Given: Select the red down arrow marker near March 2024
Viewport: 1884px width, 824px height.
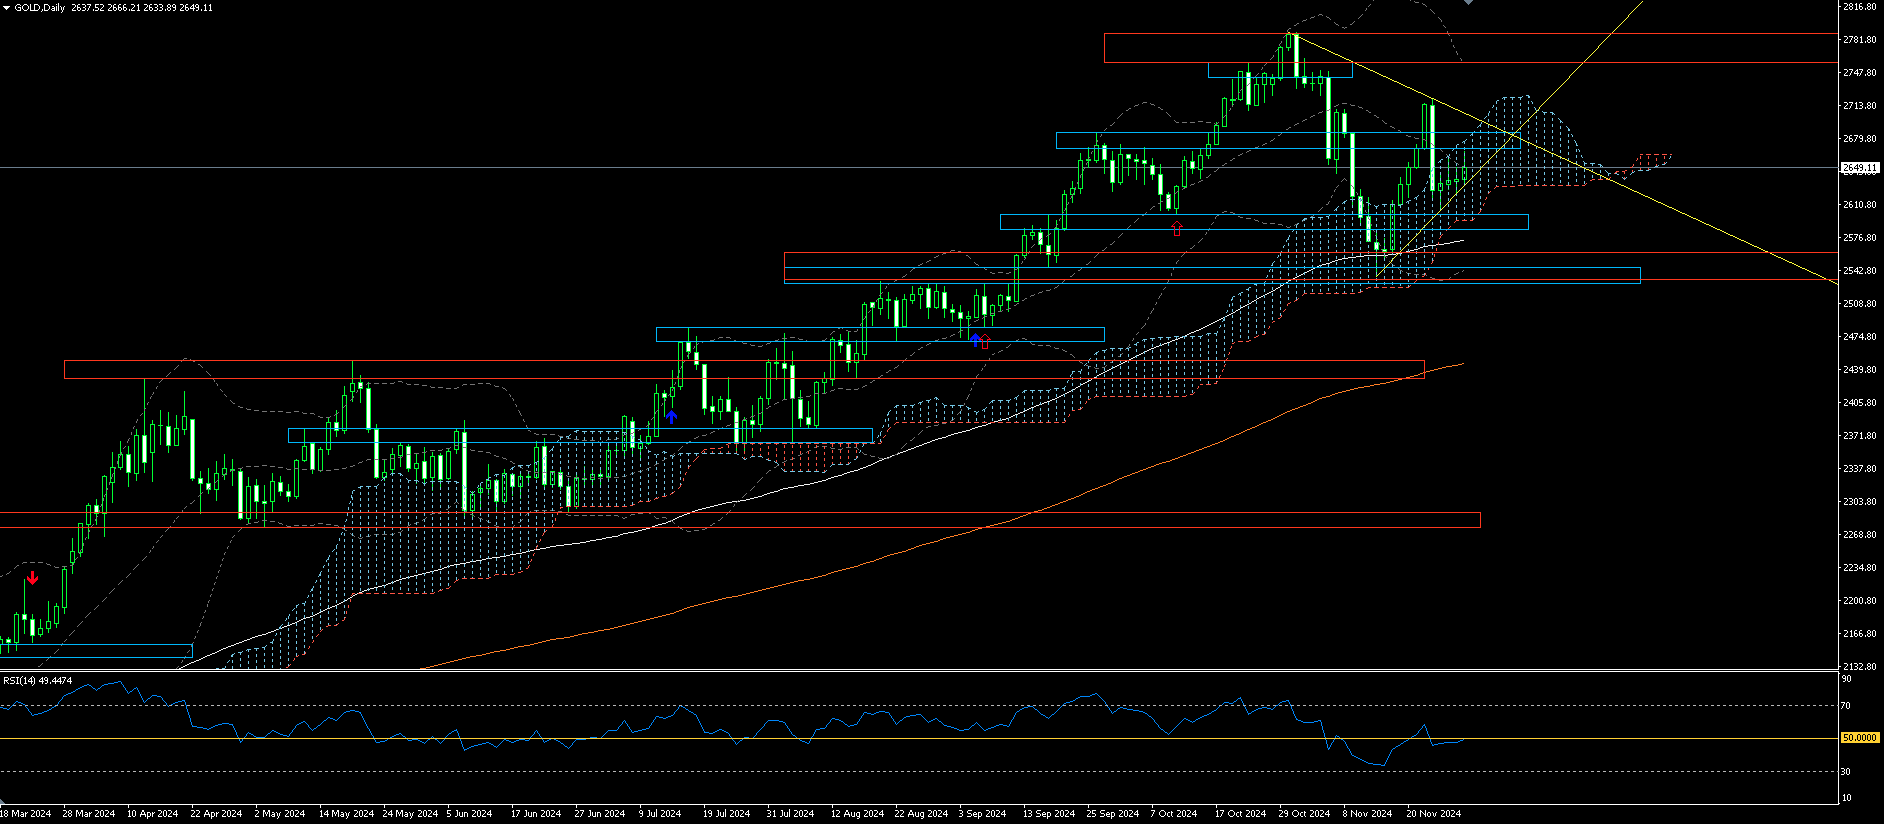Looking at the screenshot, I should coord(33,578).
